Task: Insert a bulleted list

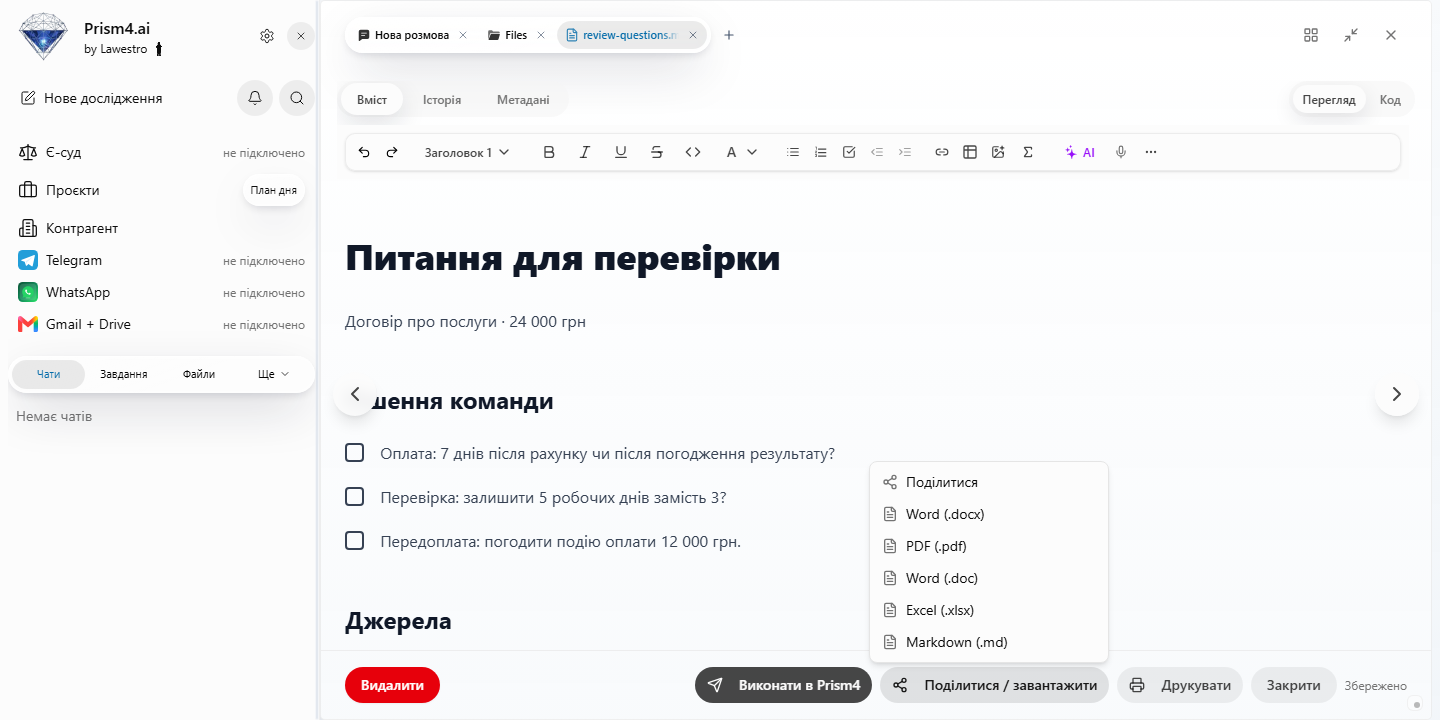Action: click(793, 152)
